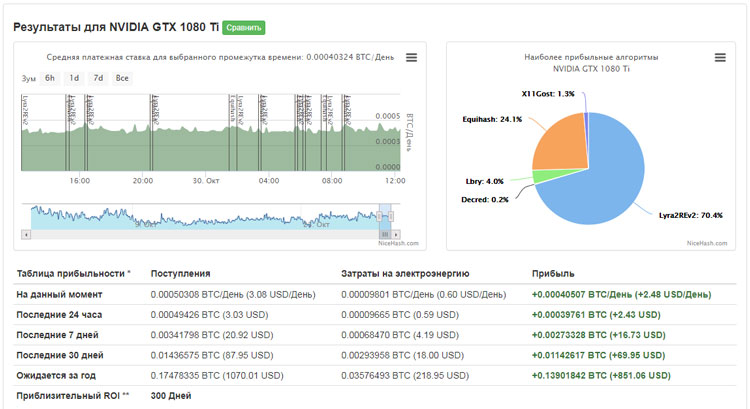Click the Equihash: 24.1% label
750x409 pixels.
pyautogui.click(x=492, y=119)
